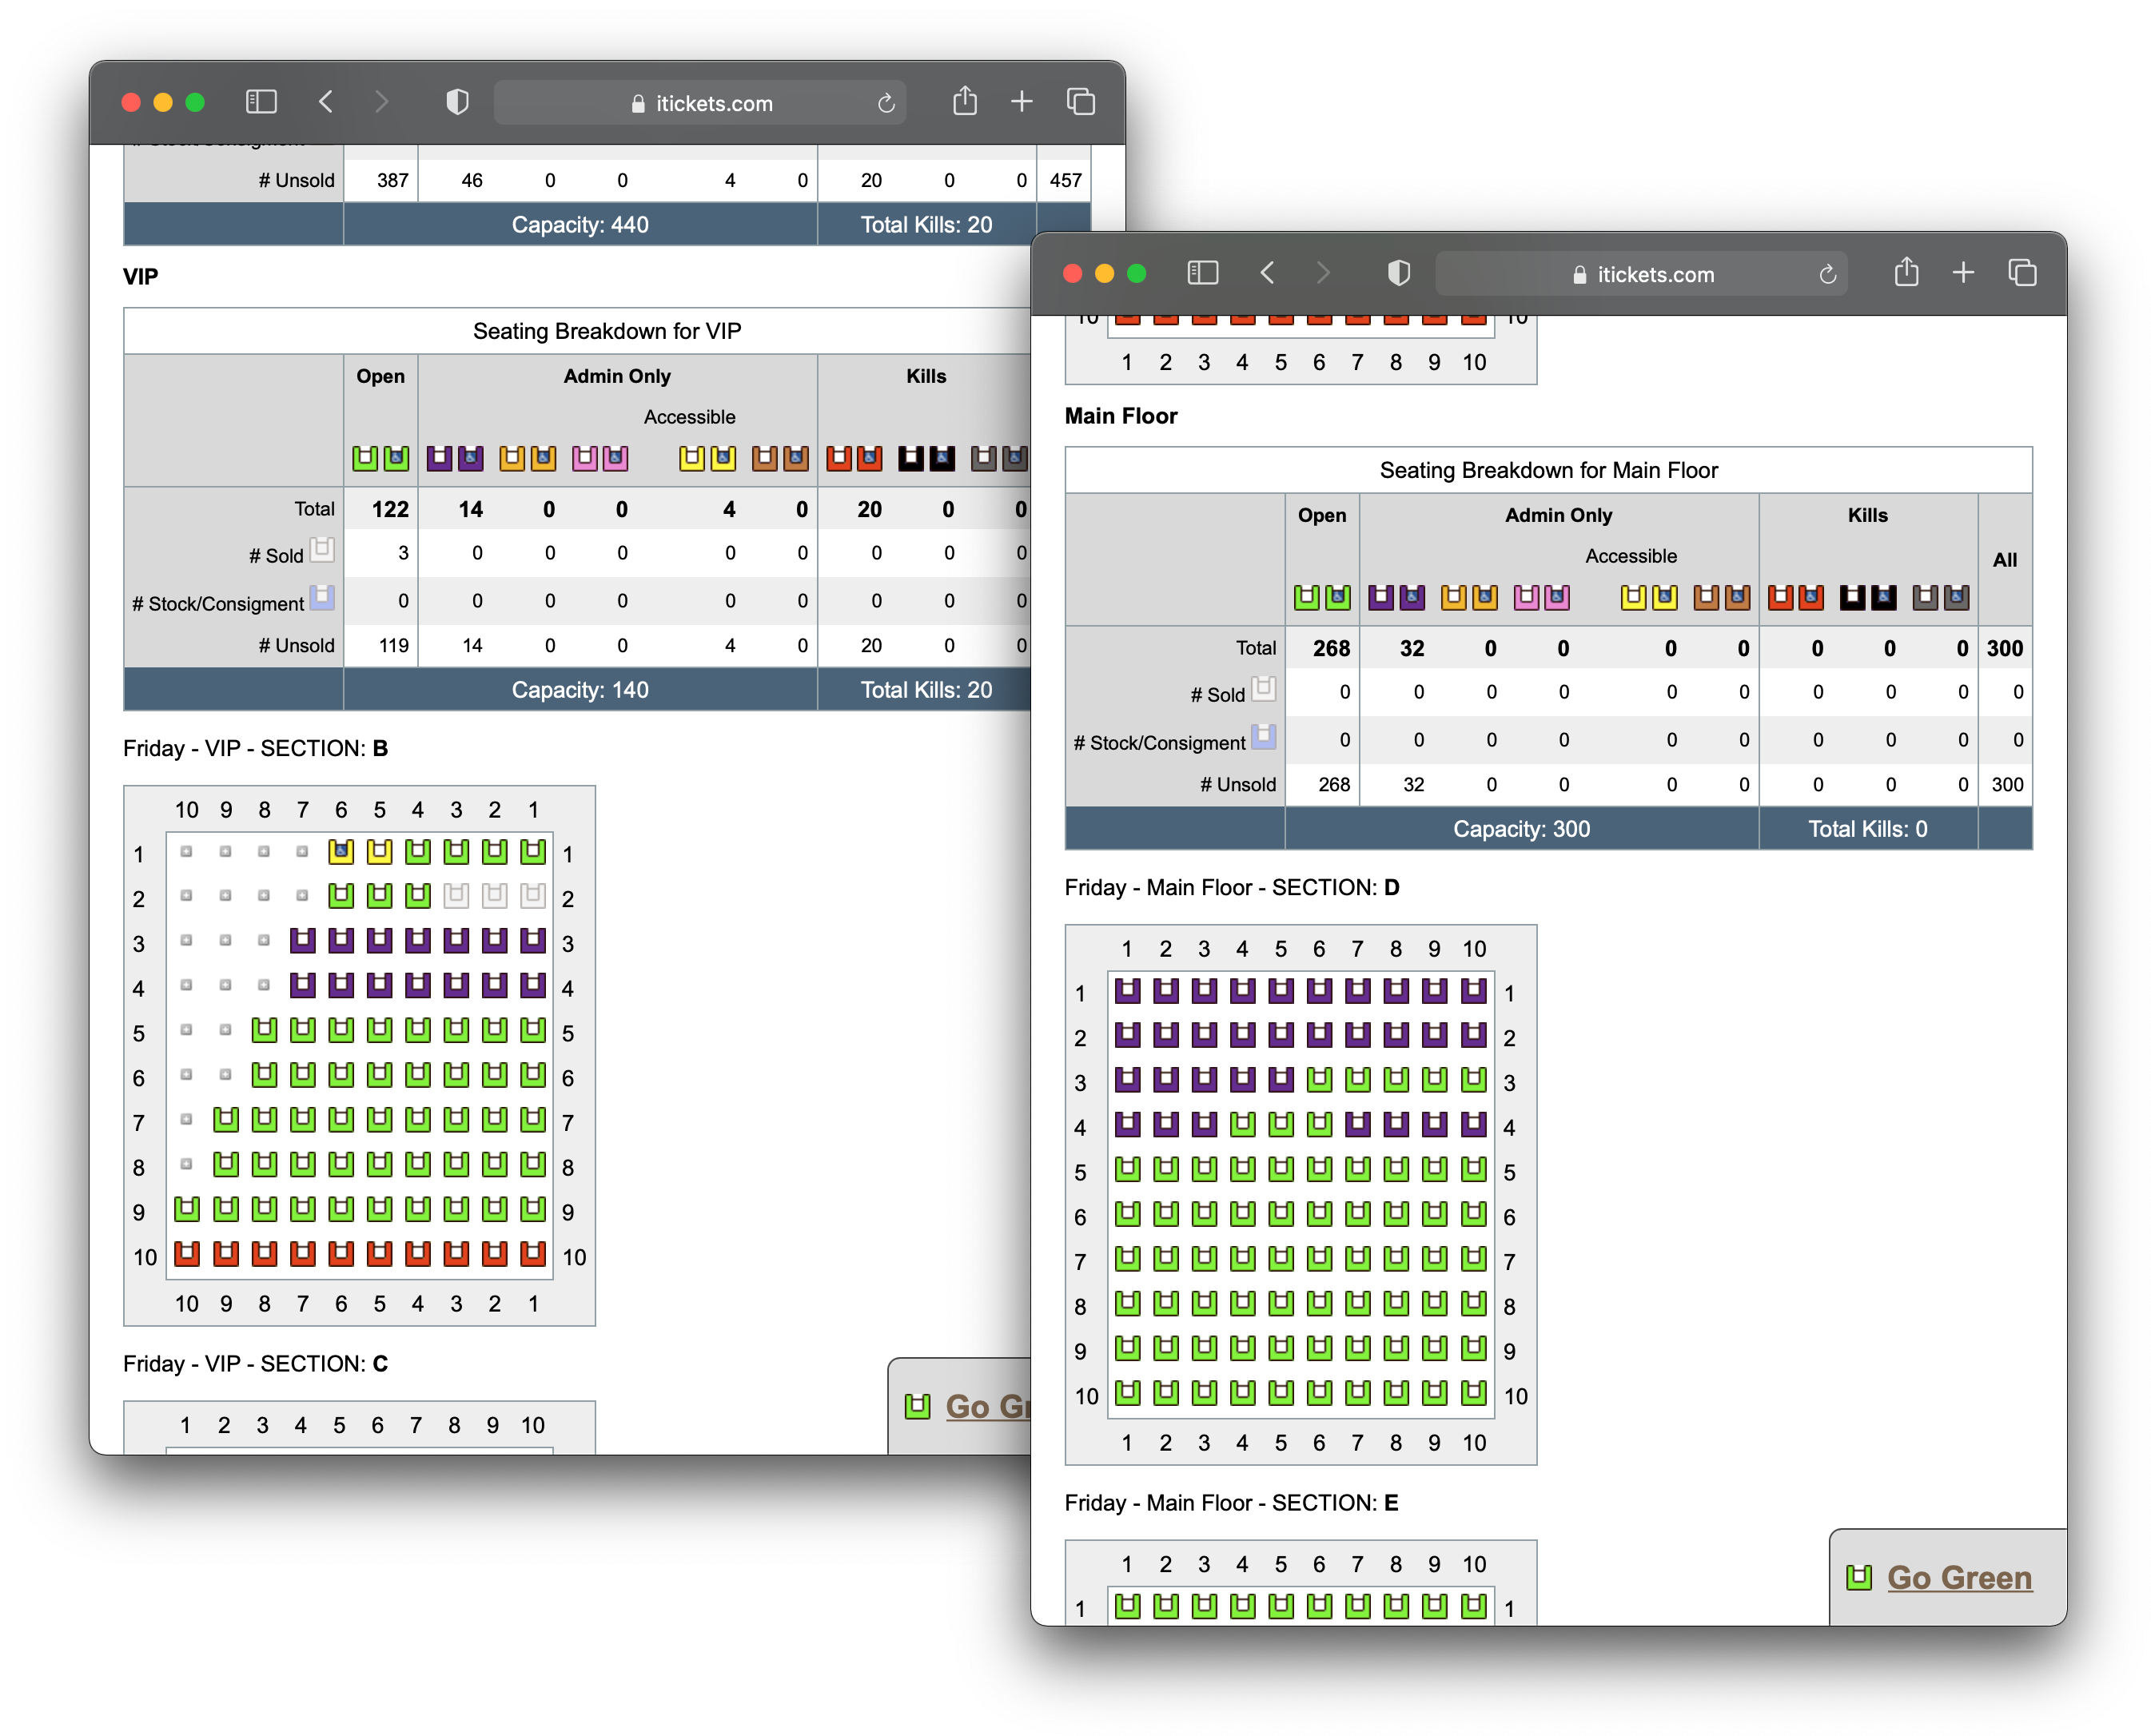2151x1736 pixels.
Task: Select green seat 1, row 5, Main Floor Section D
Action: tap(1127, 1169)
